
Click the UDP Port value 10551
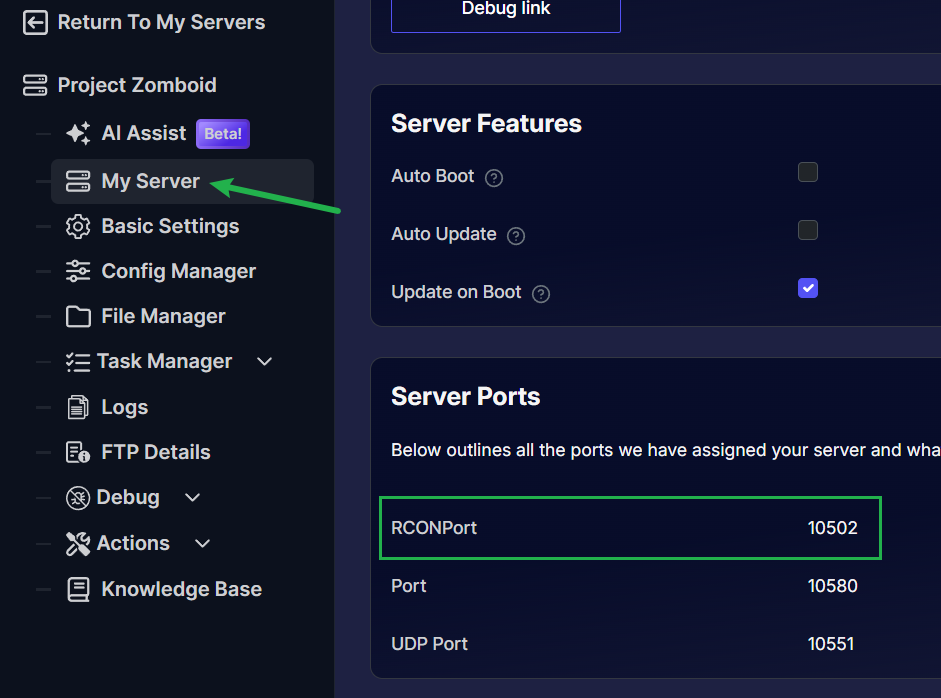pyautogui.click(x=831, y=644)
